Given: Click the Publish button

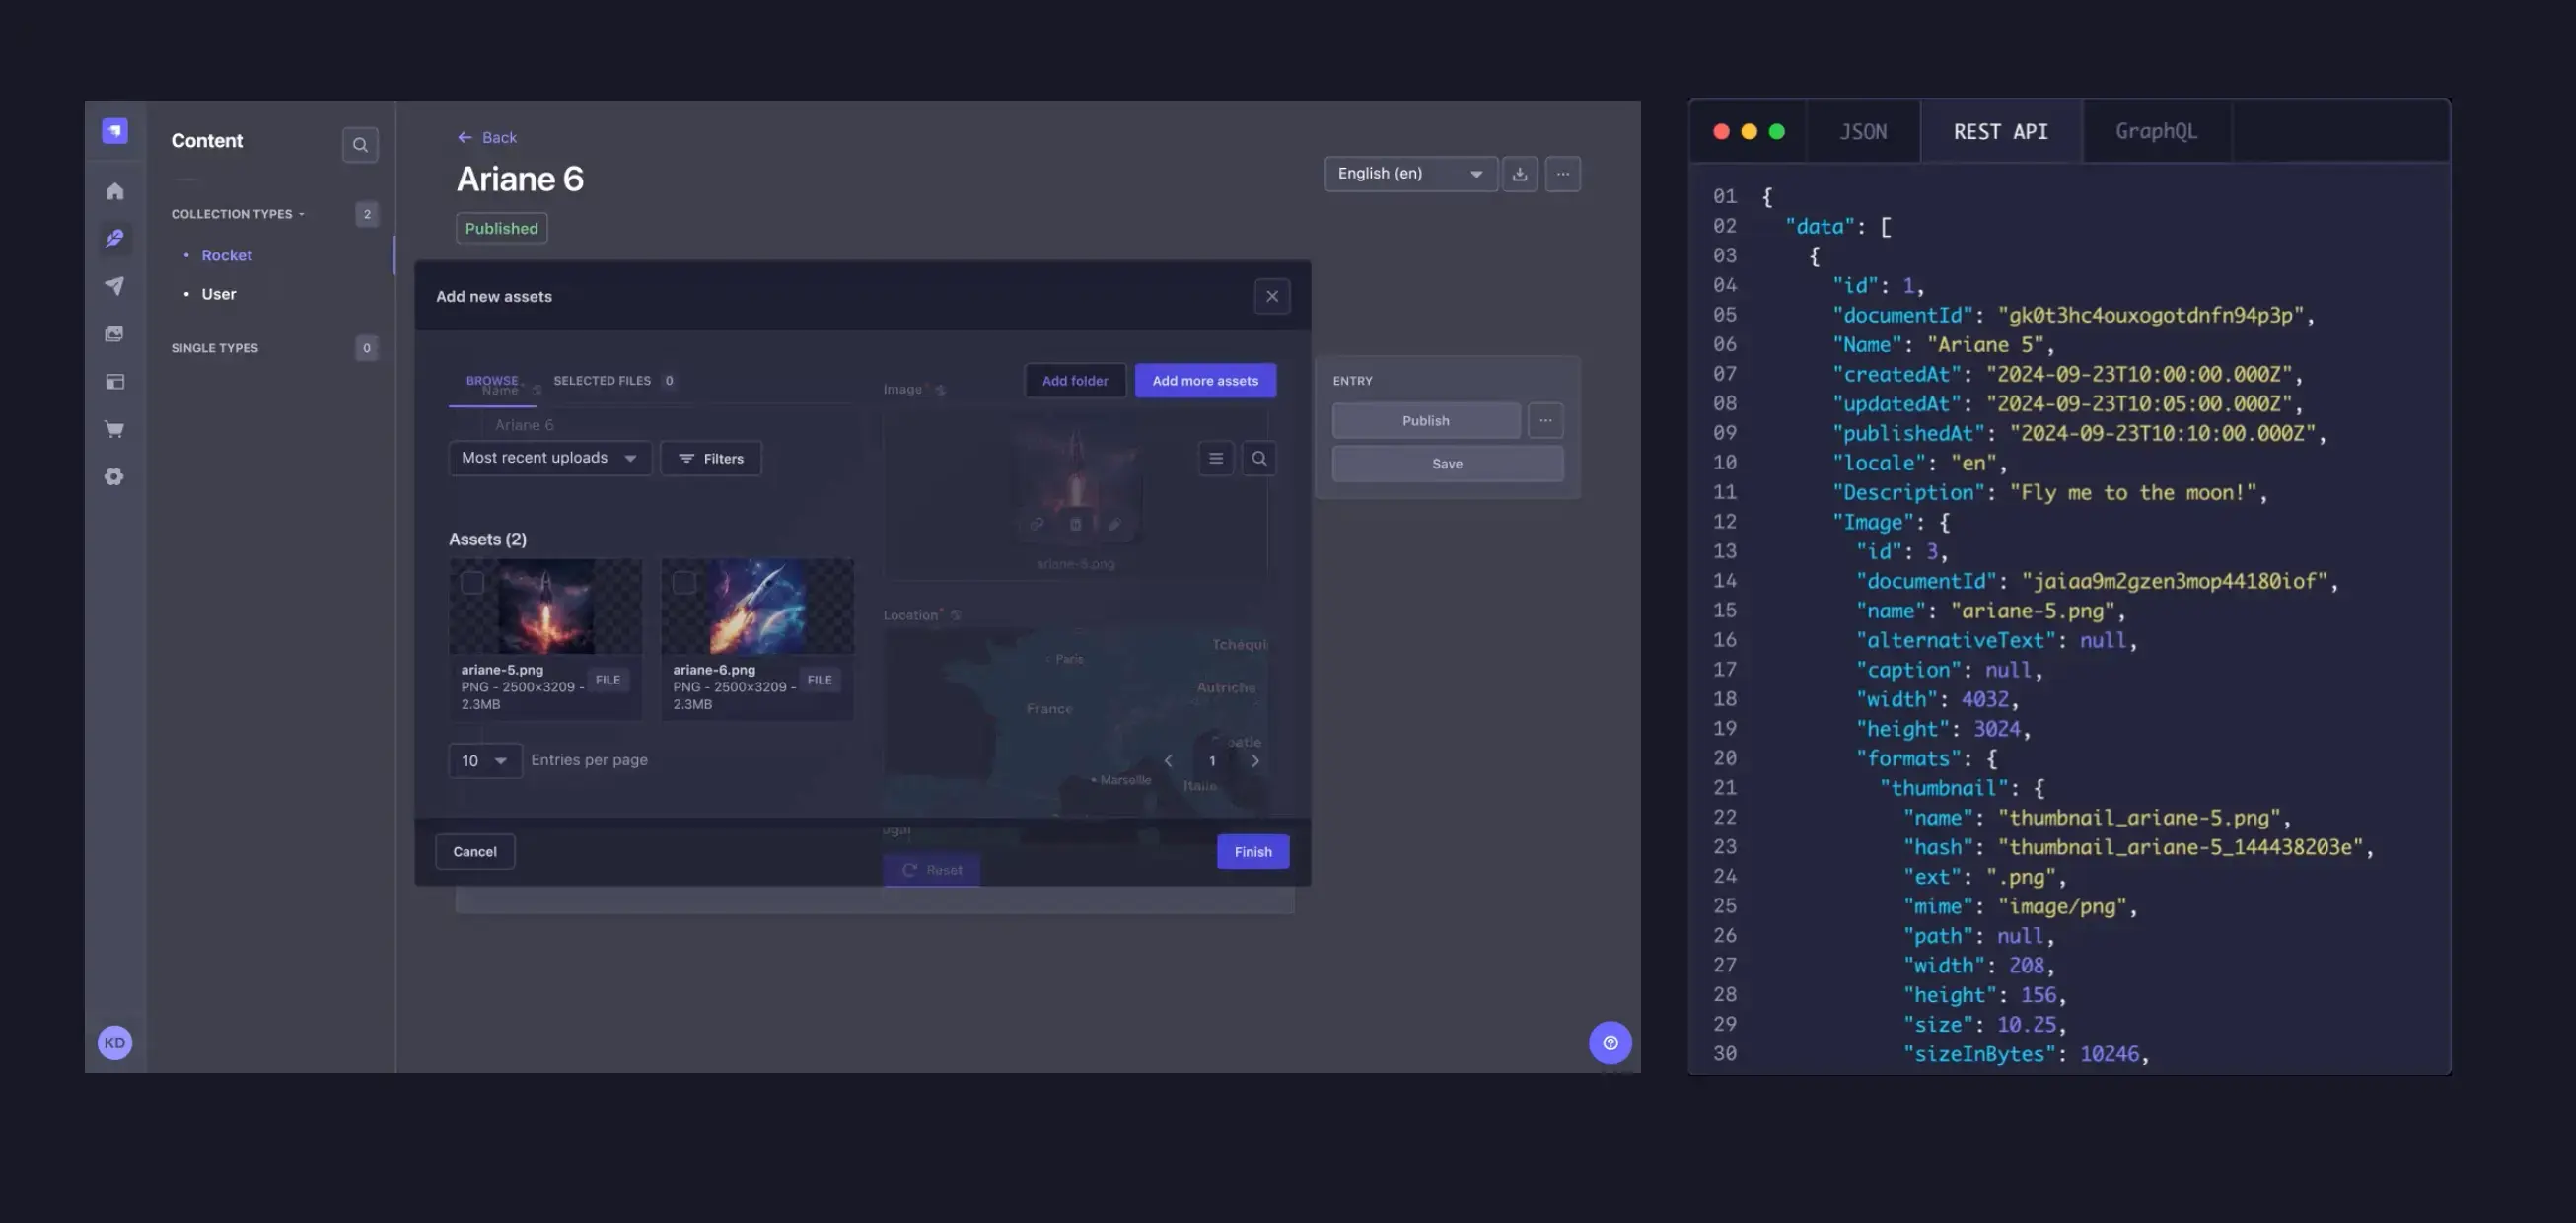Looking at the screenshot, I should (1426, 420).
